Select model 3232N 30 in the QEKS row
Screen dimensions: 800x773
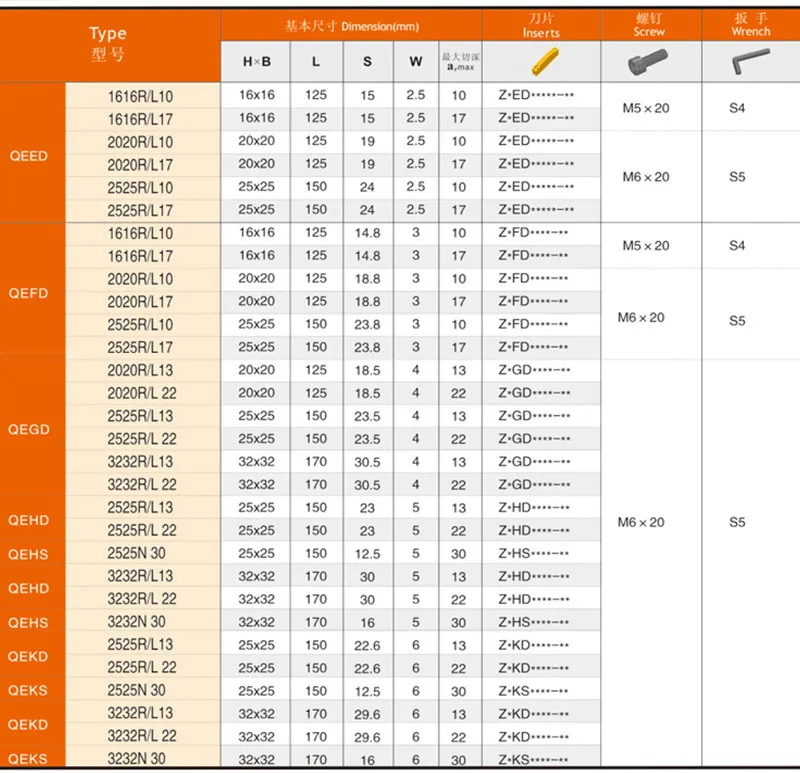[136, 759]
